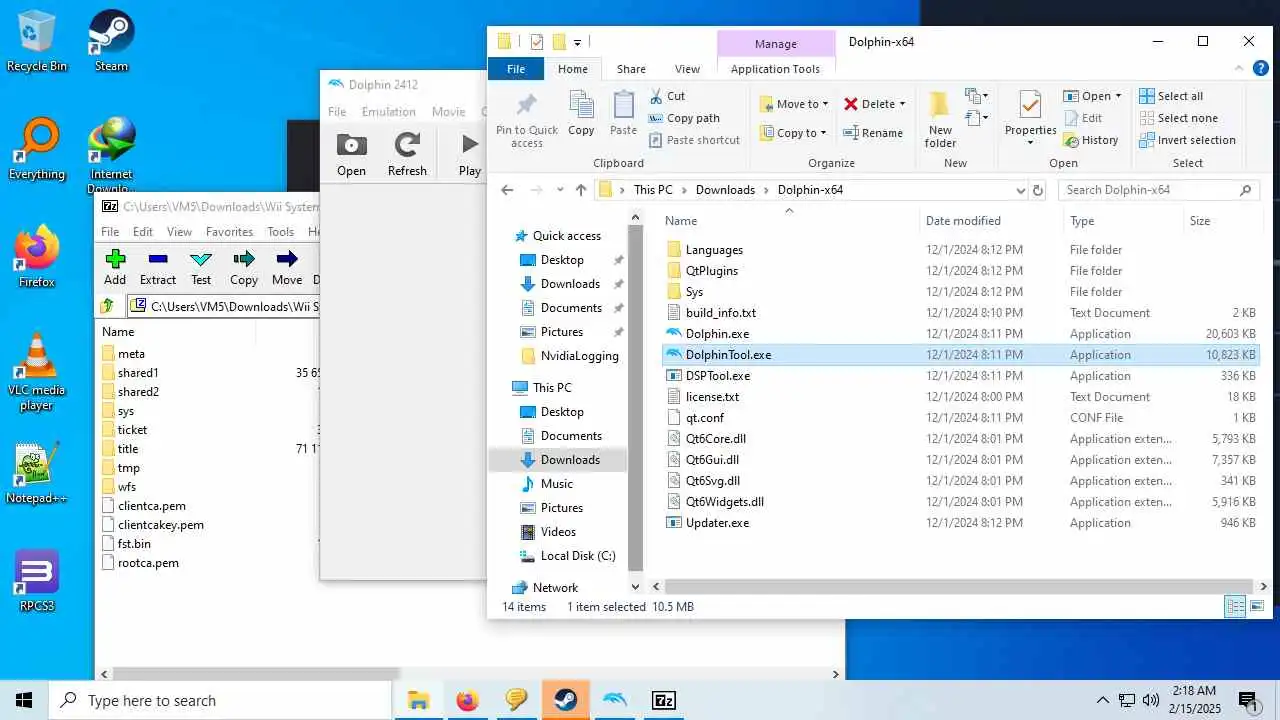Open Emulation menu in Dolphin
This screenshot has width=1280, height=720.
coord(388,112)
